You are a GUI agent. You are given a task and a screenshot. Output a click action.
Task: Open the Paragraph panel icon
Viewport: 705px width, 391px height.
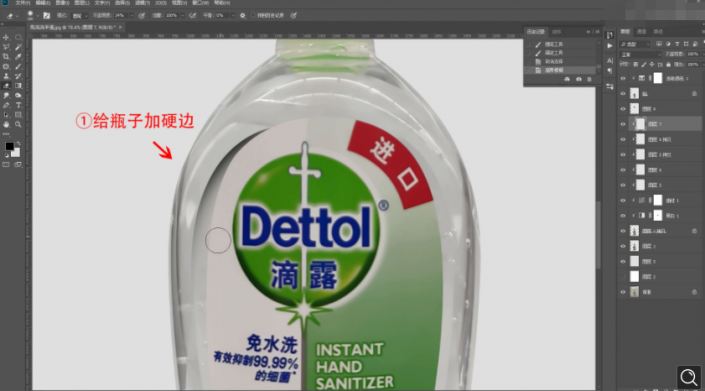[610, 71]
